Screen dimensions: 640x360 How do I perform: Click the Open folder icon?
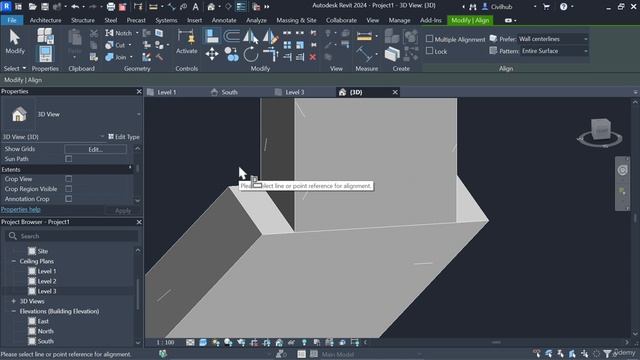[33, 7]
